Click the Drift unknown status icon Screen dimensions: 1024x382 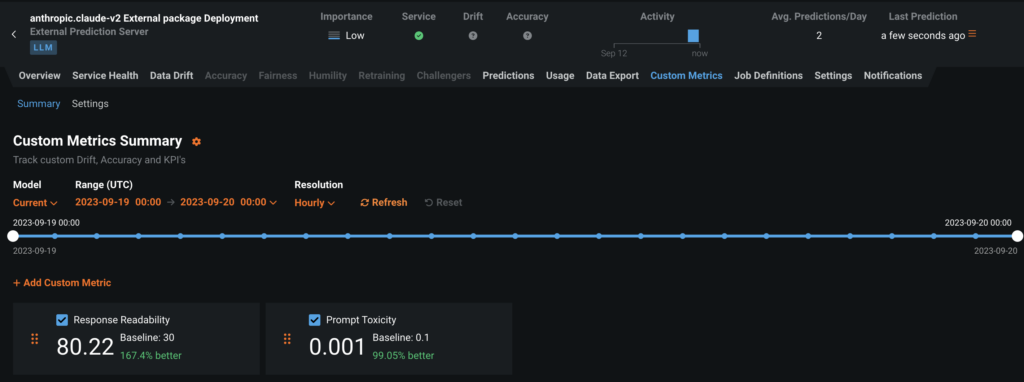click(473, 36)
